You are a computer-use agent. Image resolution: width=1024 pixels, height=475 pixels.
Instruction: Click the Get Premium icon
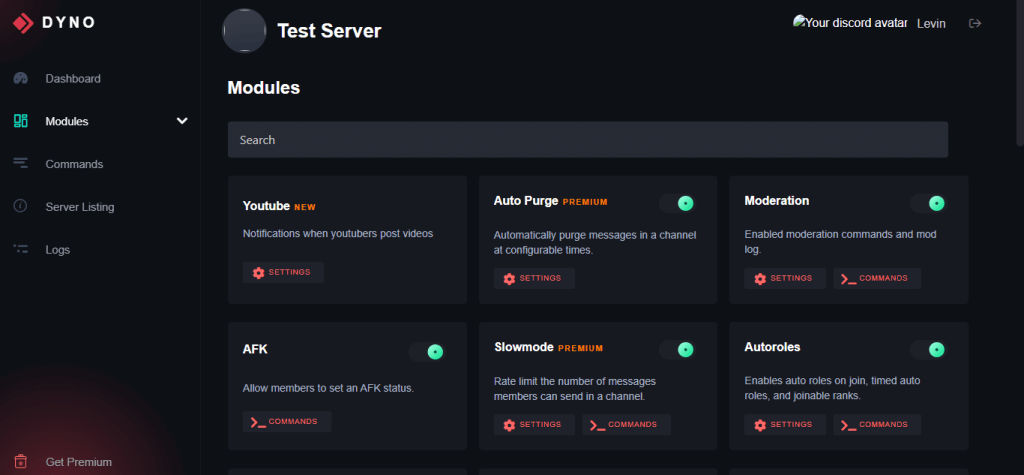20,462
